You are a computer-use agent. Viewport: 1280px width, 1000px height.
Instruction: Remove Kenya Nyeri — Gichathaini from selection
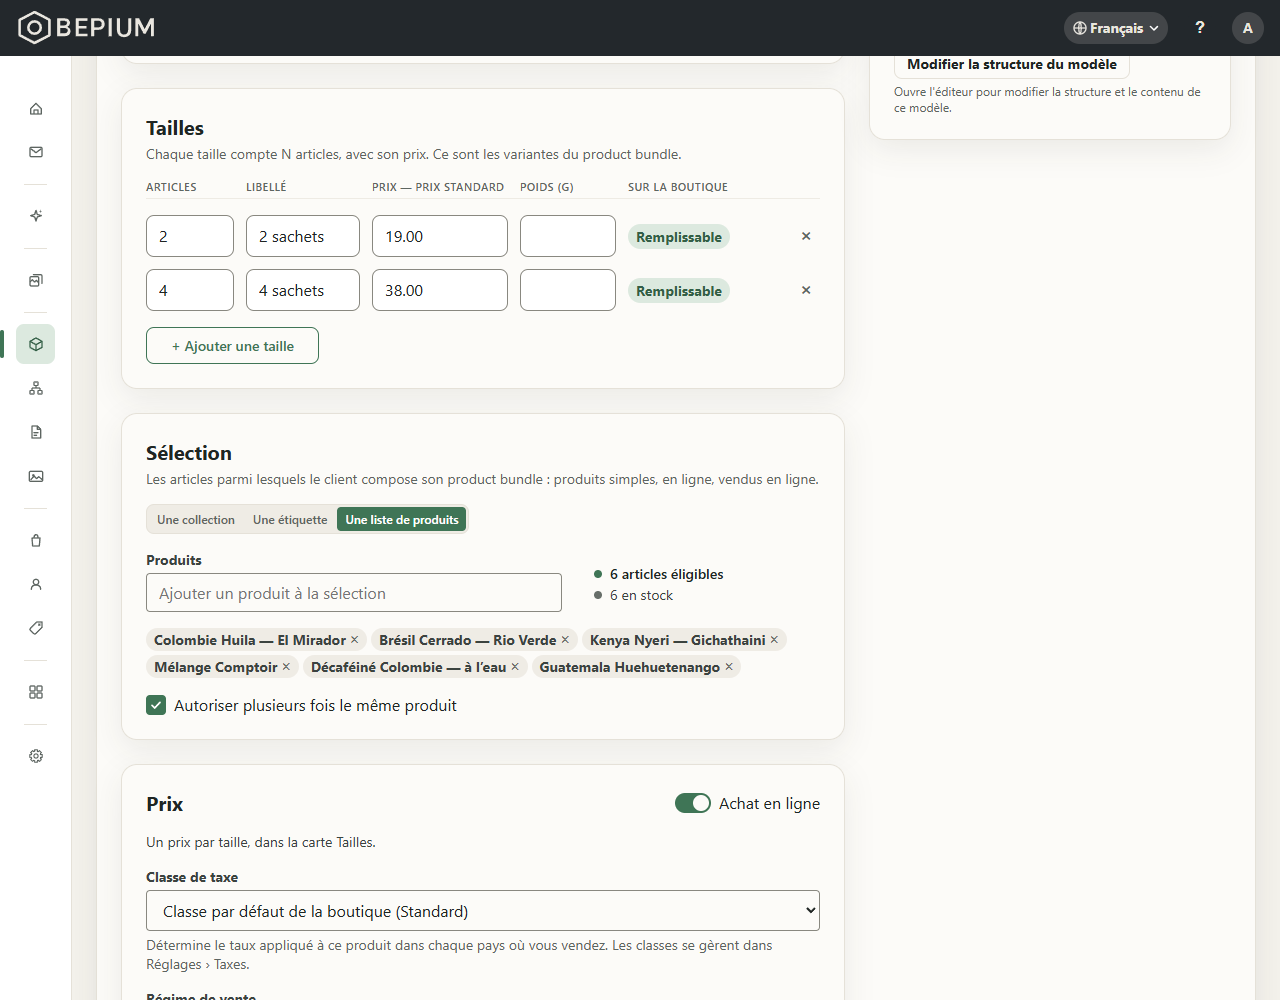click(x=774, y=640)
